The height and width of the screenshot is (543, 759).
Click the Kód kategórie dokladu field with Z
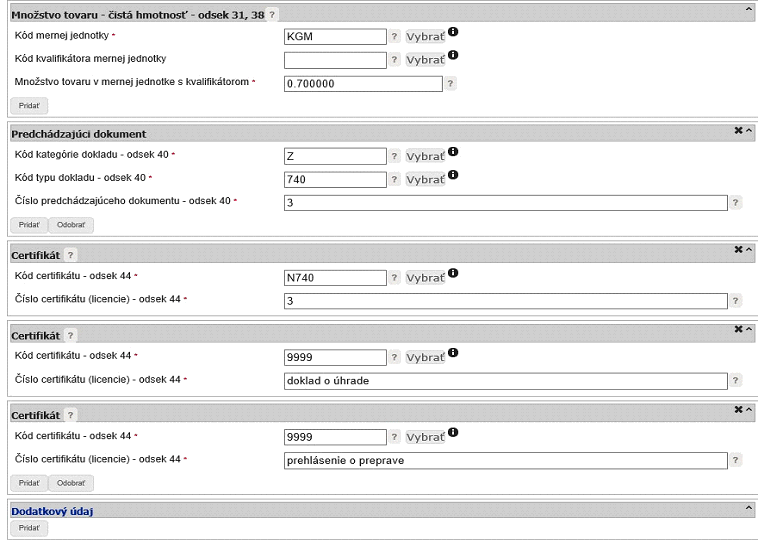click(x=335, y=156)
